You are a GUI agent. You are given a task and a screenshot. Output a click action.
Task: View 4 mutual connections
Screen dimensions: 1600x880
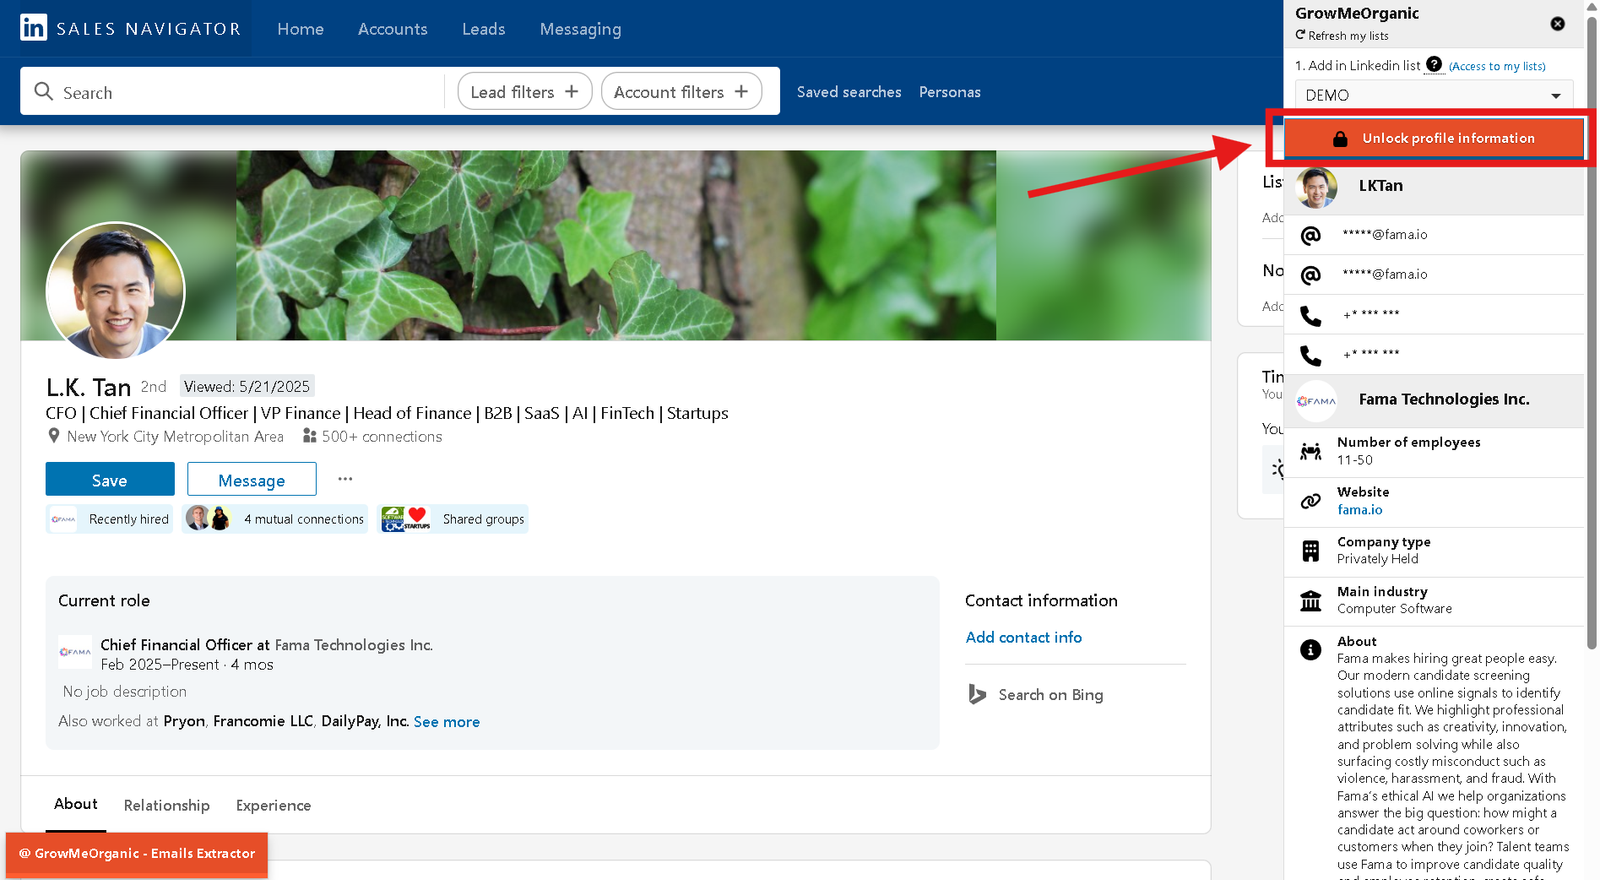[275, 519]
